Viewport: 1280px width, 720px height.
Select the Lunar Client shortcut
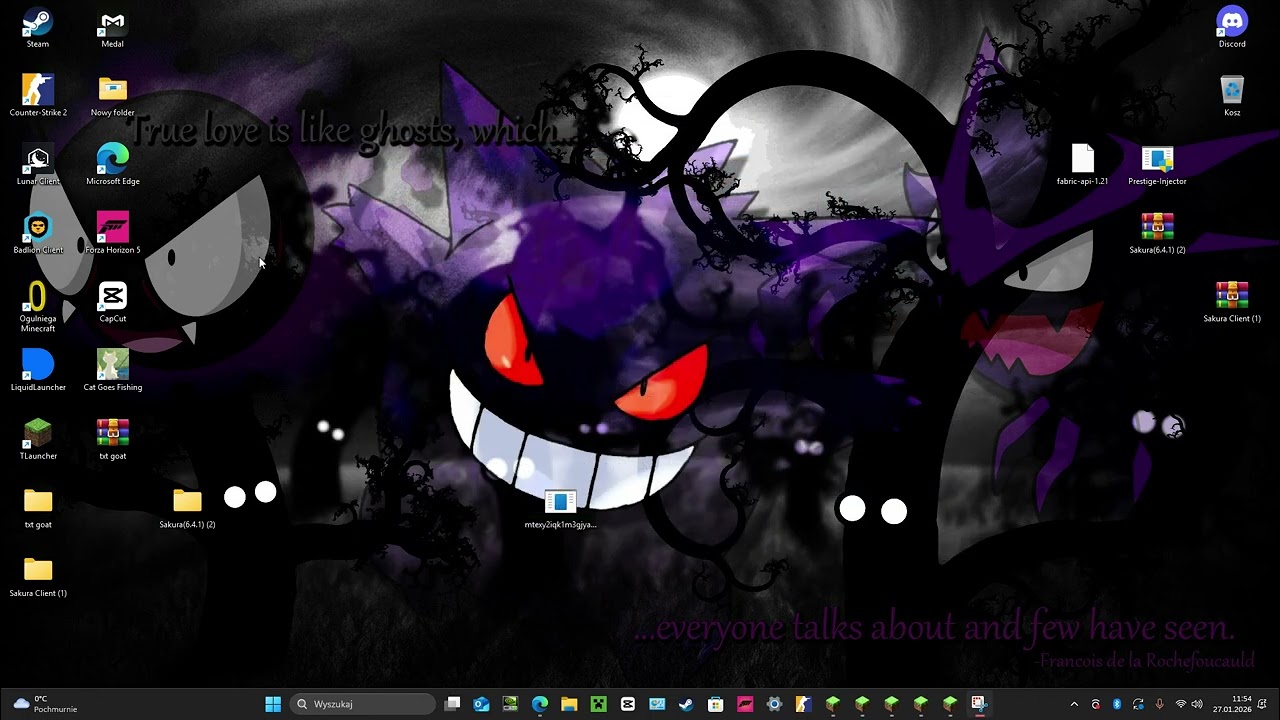point(38,165)
